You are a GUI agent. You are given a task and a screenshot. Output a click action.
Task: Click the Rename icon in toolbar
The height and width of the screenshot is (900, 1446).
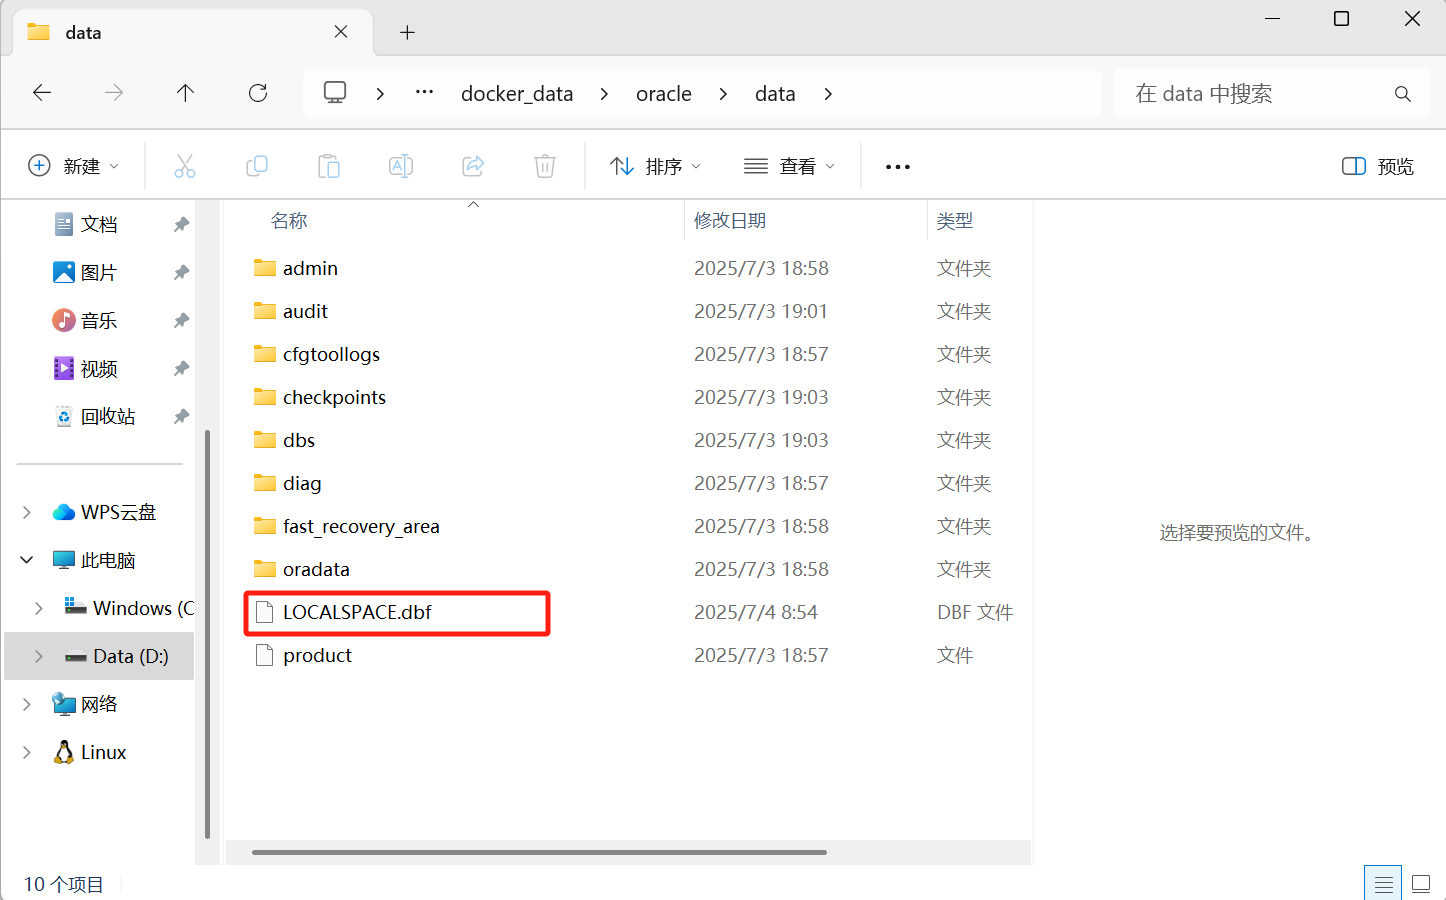[401, 166]
